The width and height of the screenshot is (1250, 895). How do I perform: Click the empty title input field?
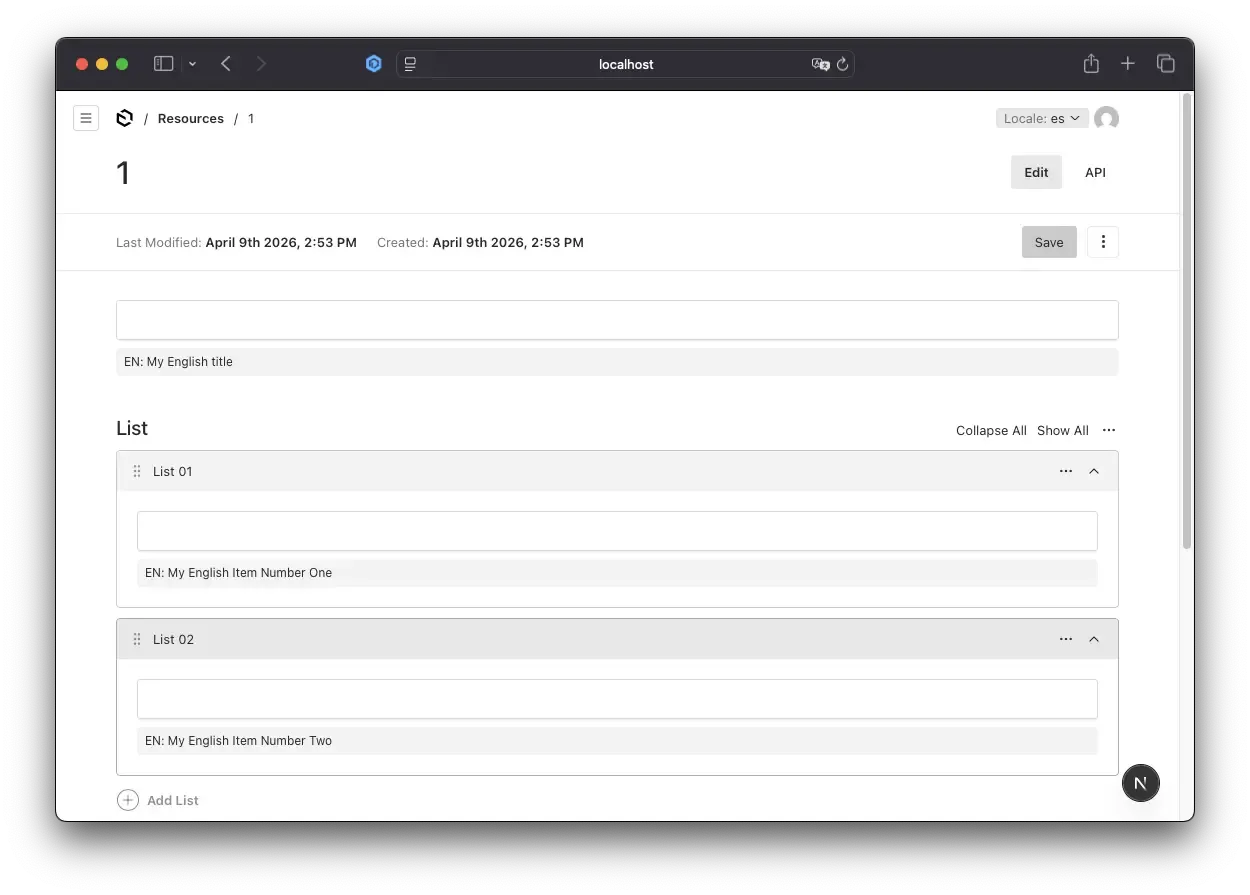tap(617, 319)
